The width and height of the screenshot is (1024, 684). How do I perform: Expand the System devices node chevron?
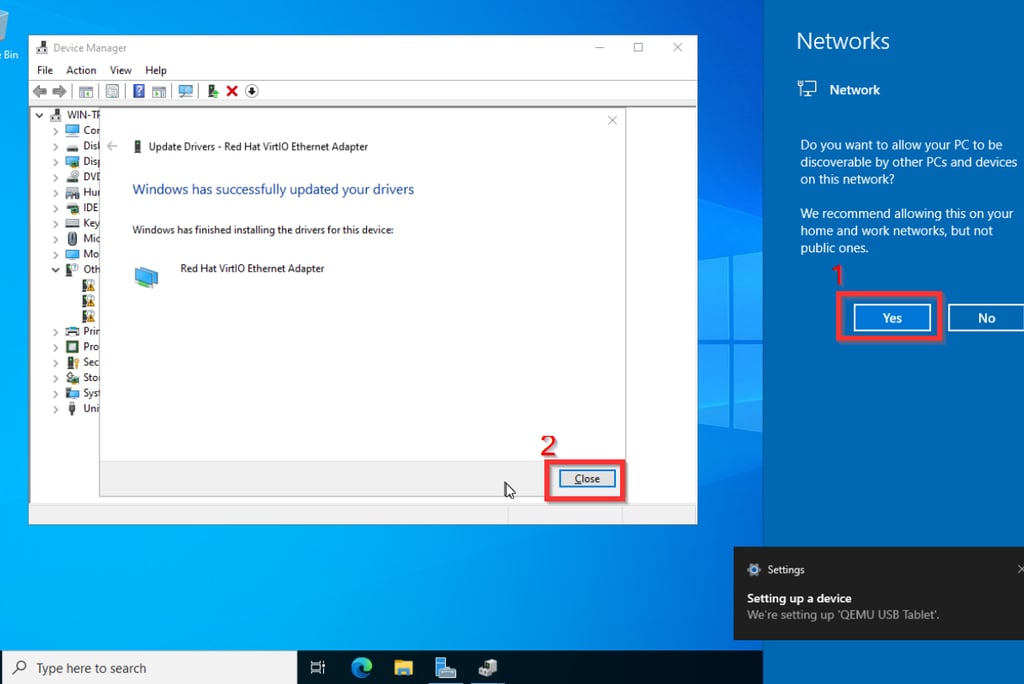pos(56,393)
